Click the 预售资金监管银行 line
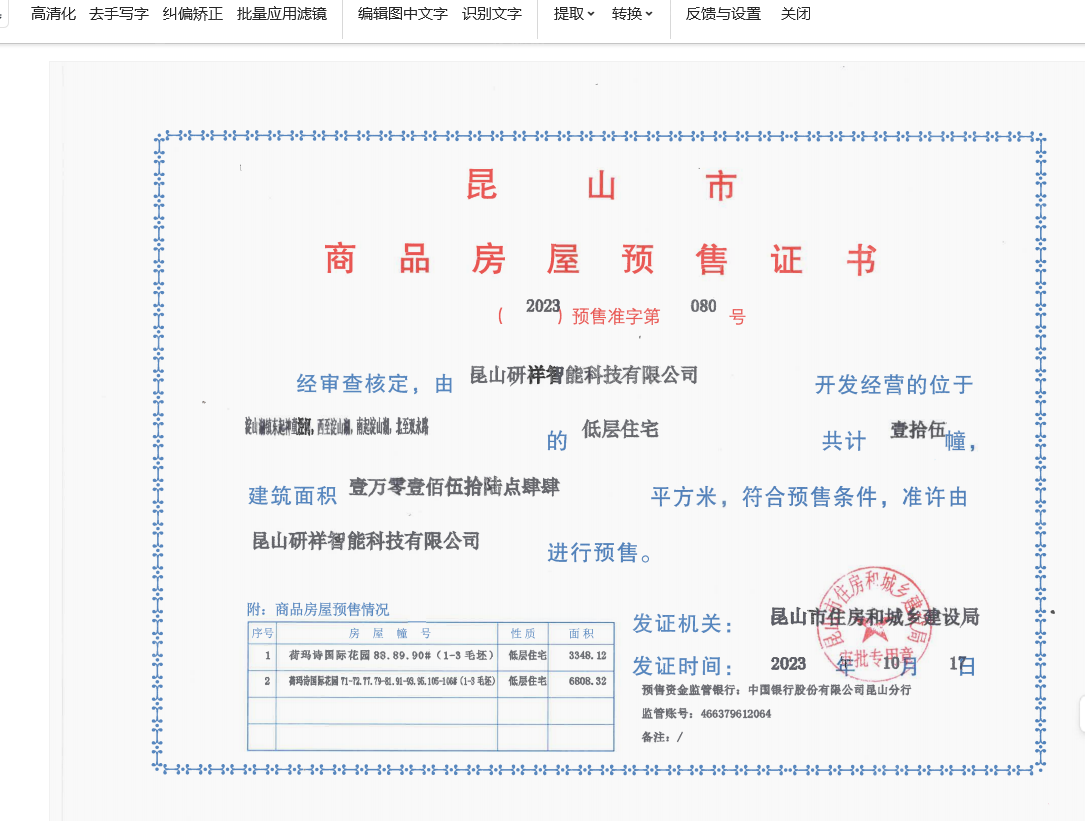The width and height of the screenshot is (1085, 821). [776, 690]
